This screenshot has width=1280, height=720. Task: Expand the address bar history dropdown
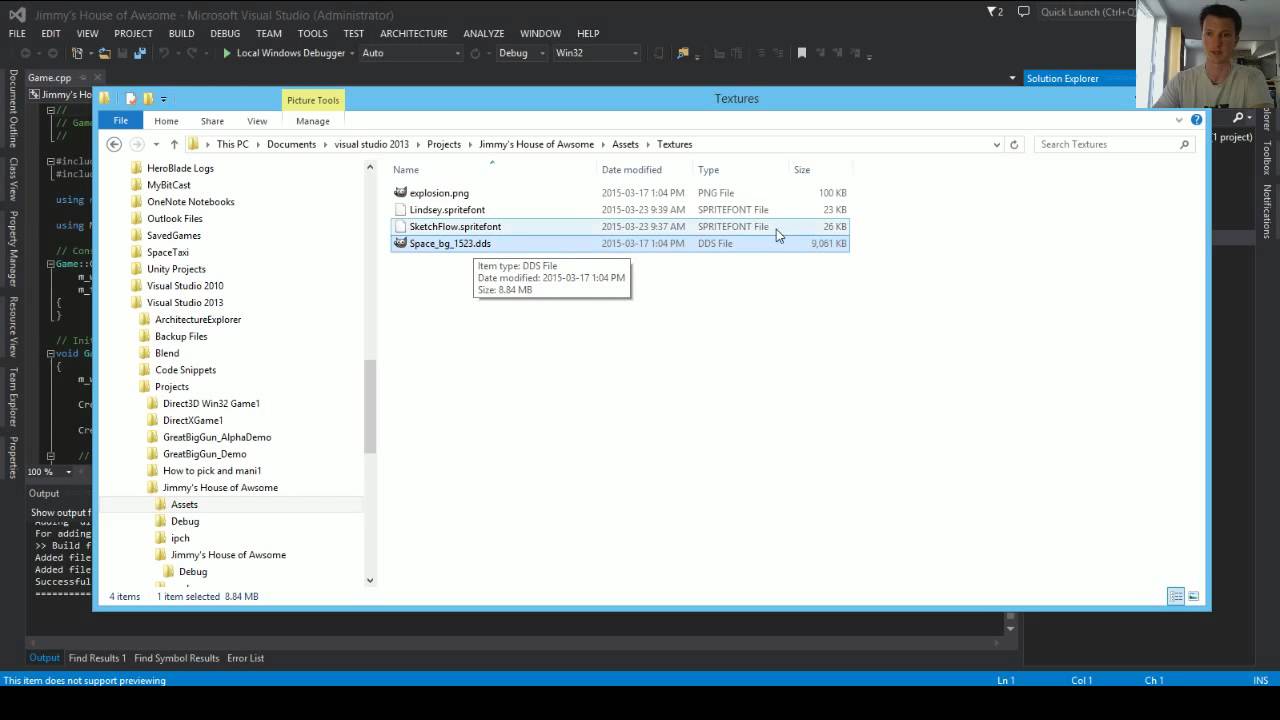(996, 144)
